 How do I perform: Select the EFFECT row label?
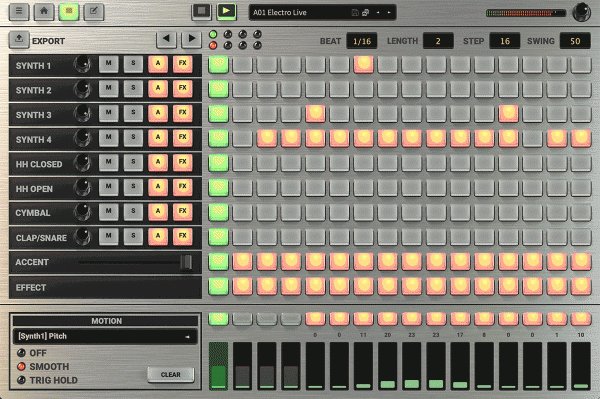(31, 288)
